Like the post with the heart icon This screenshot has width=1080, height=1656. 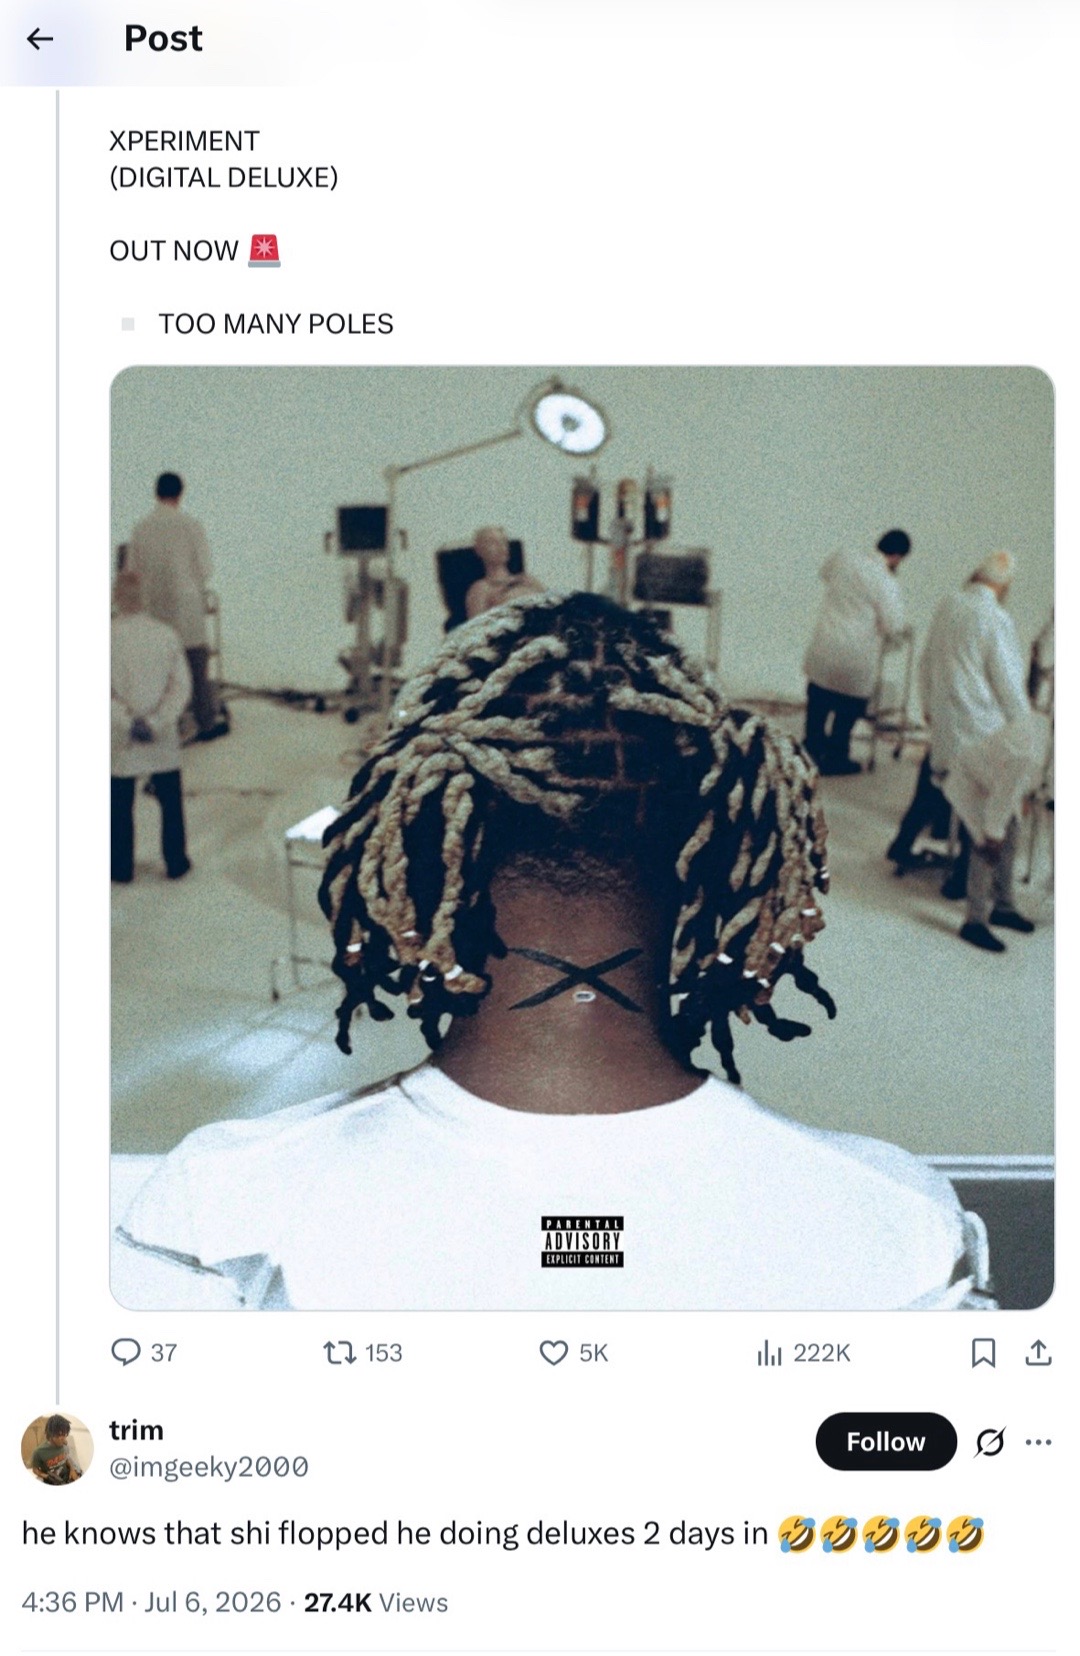(x=553, y=1353)
